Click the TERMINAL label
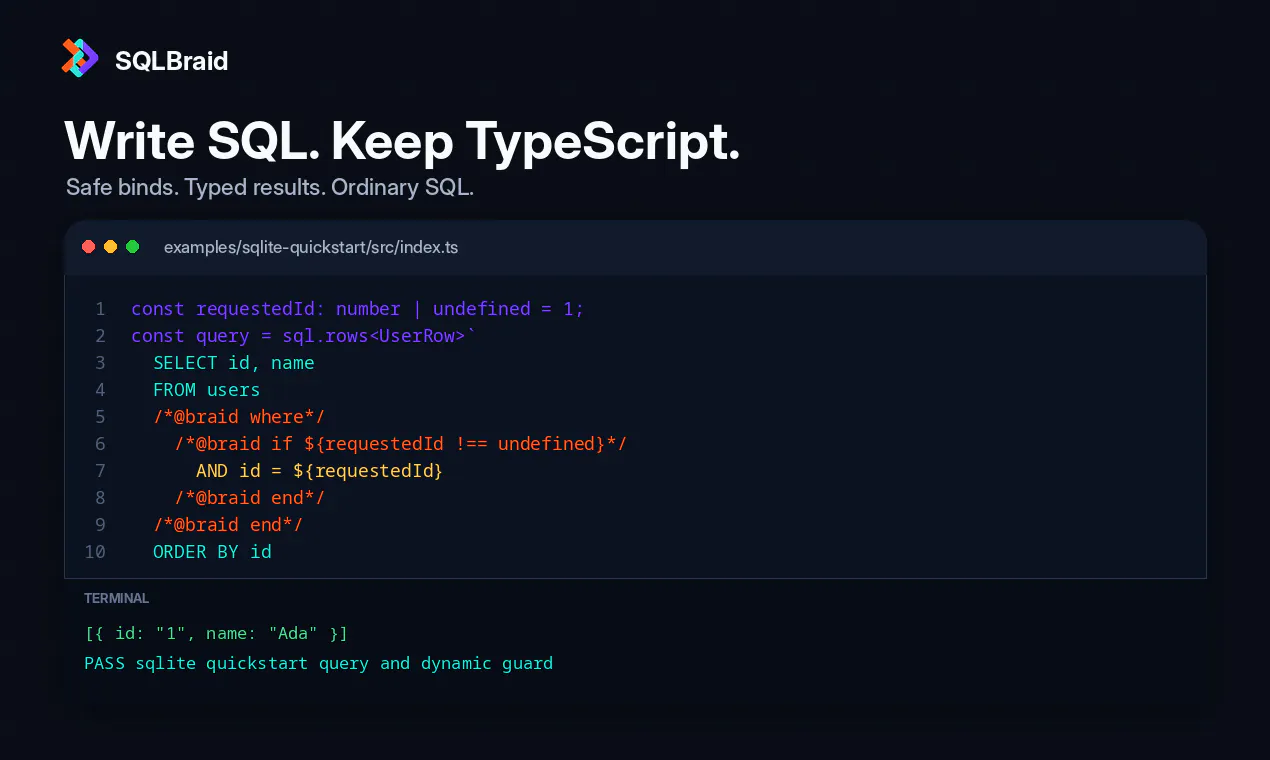Image resolution: width=1270 pixels, height=760 pixels. (117, 598)
